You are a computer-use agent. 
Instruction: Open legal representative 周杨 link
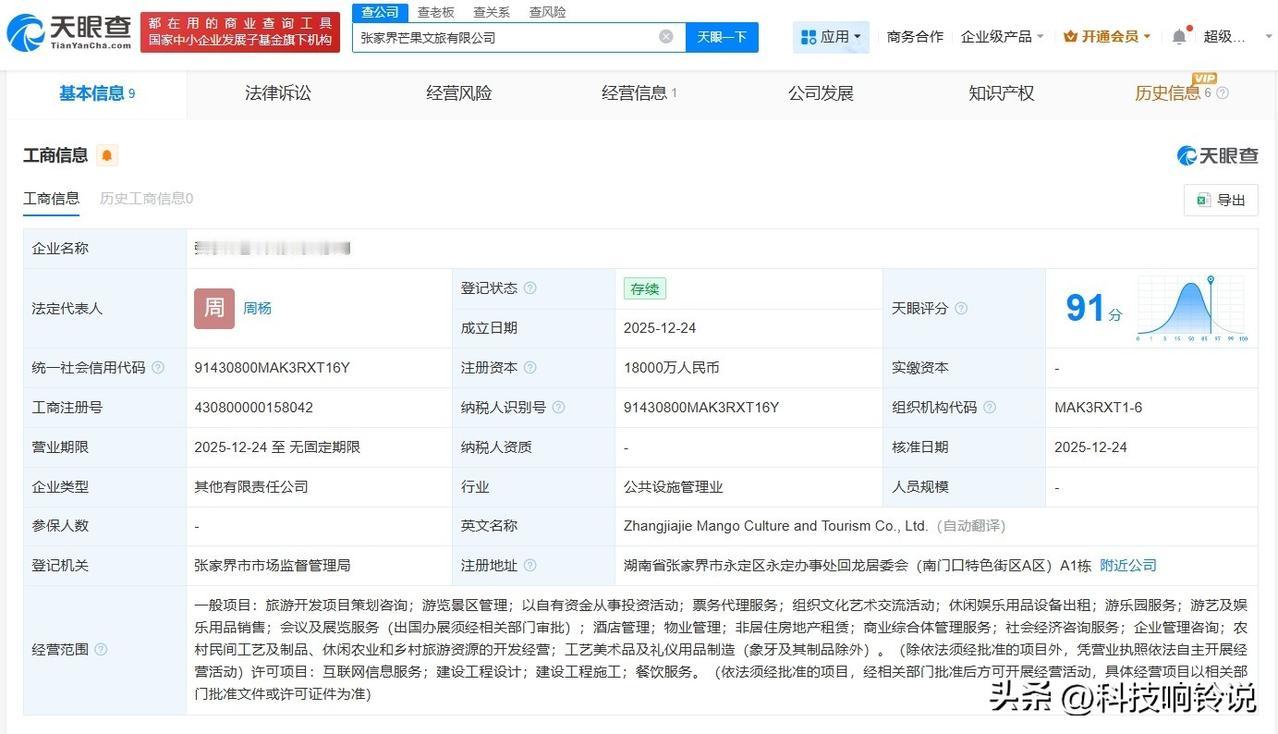257,308
